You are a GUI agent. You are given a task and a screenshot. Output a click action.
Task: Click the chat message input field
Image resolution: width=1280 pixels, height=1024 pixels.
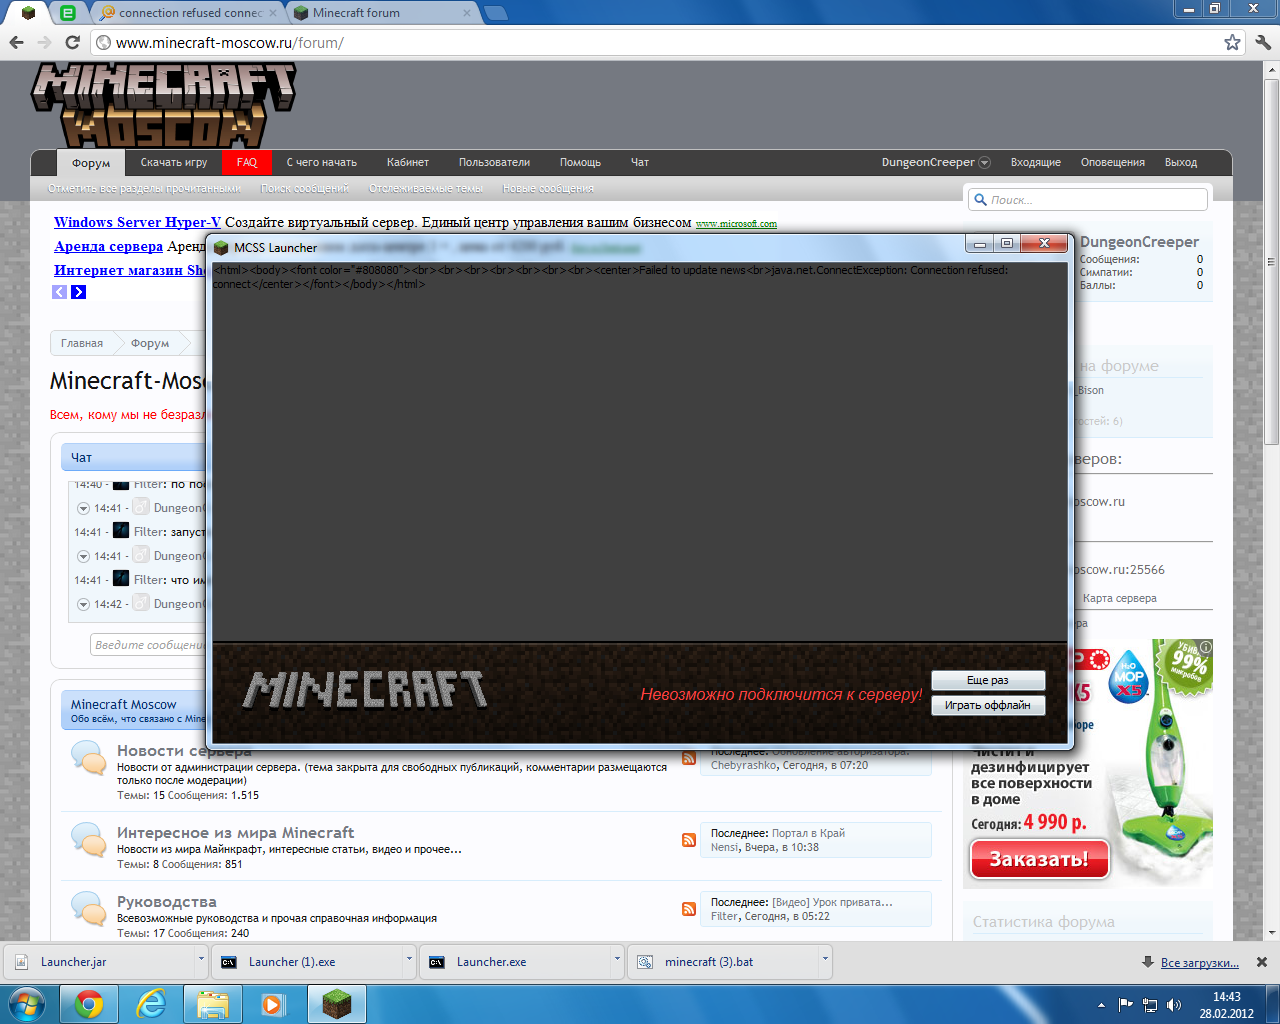point(148,645)
